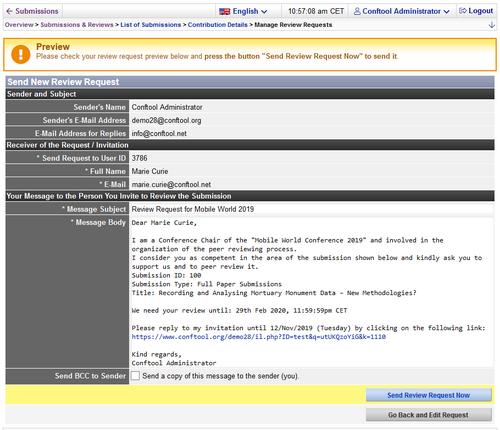This screenshot has width=500, height=430.
Task: Open Overview breadcrumb link
Action: click(19, 25)
